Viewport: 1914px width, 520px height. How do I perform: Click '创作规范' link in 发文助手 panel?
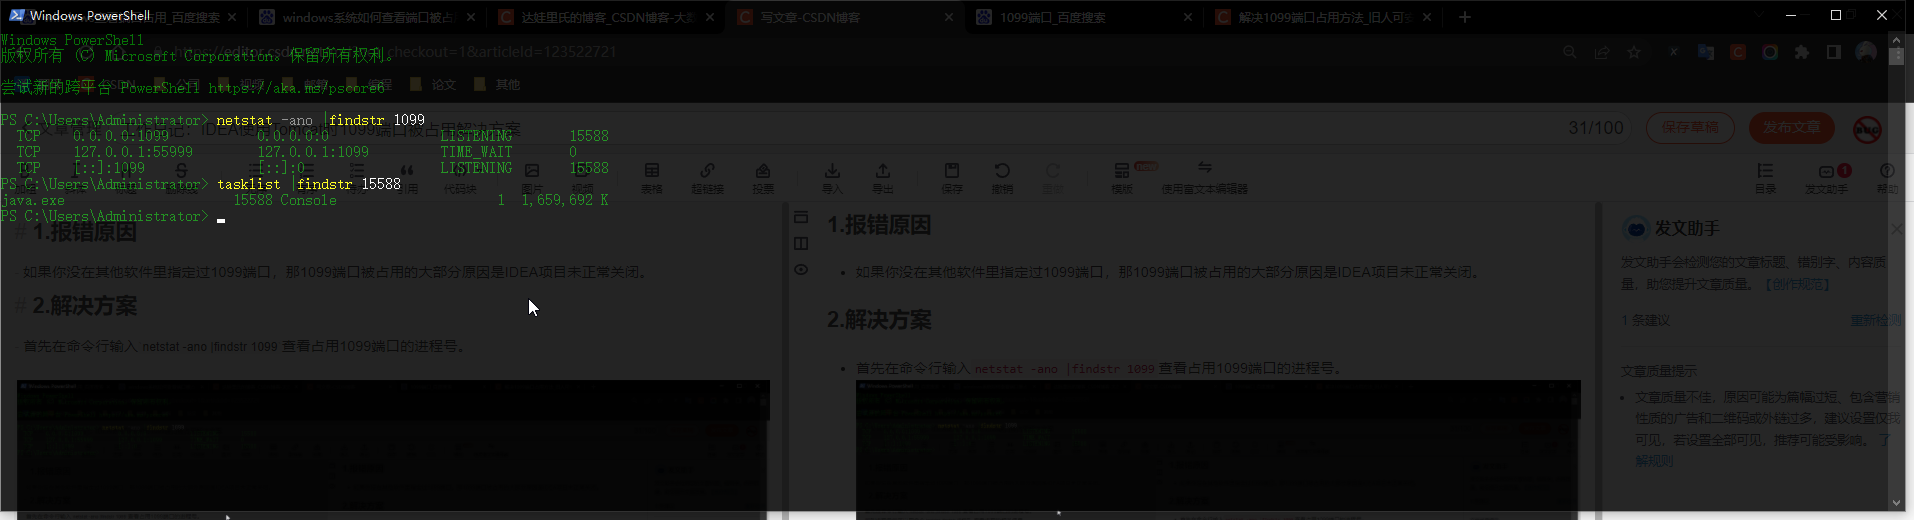point(1797,284)
